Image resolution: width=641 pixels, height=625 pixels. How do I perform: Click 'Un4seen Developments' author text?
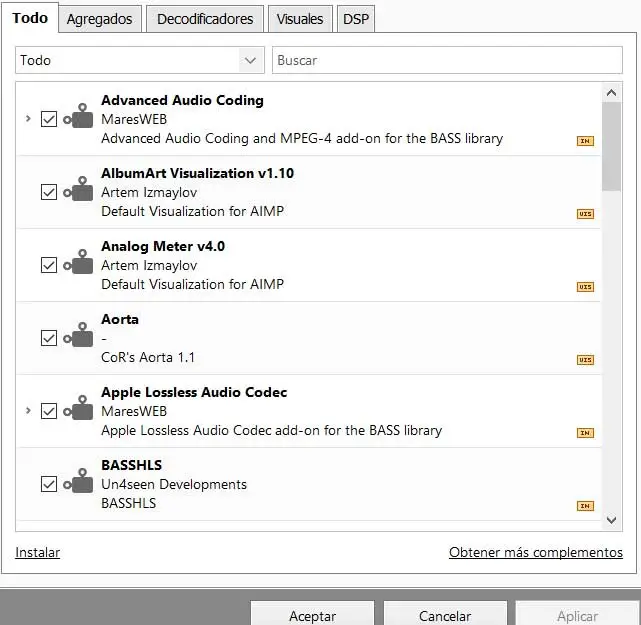(x=174, y=484)
